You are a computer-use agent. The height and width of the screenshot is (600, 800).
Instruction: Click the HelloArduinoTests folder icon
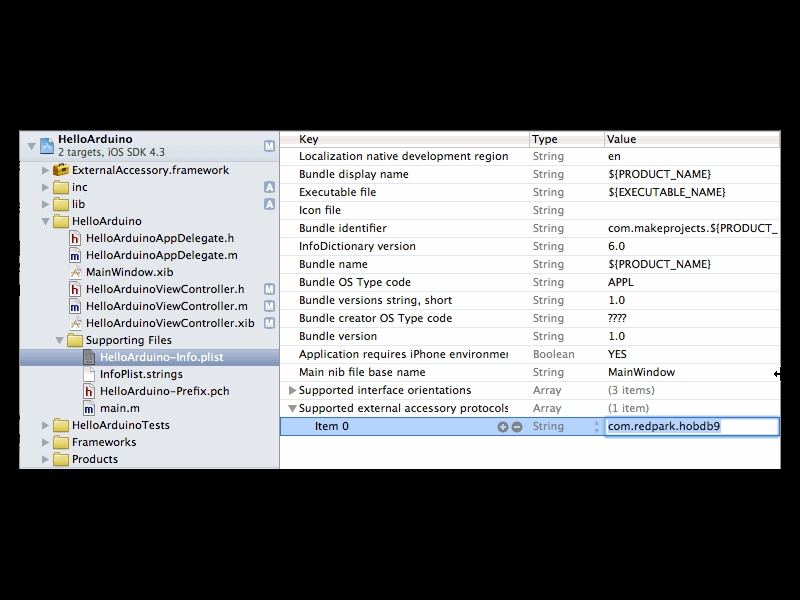click(x=61, y=425)
